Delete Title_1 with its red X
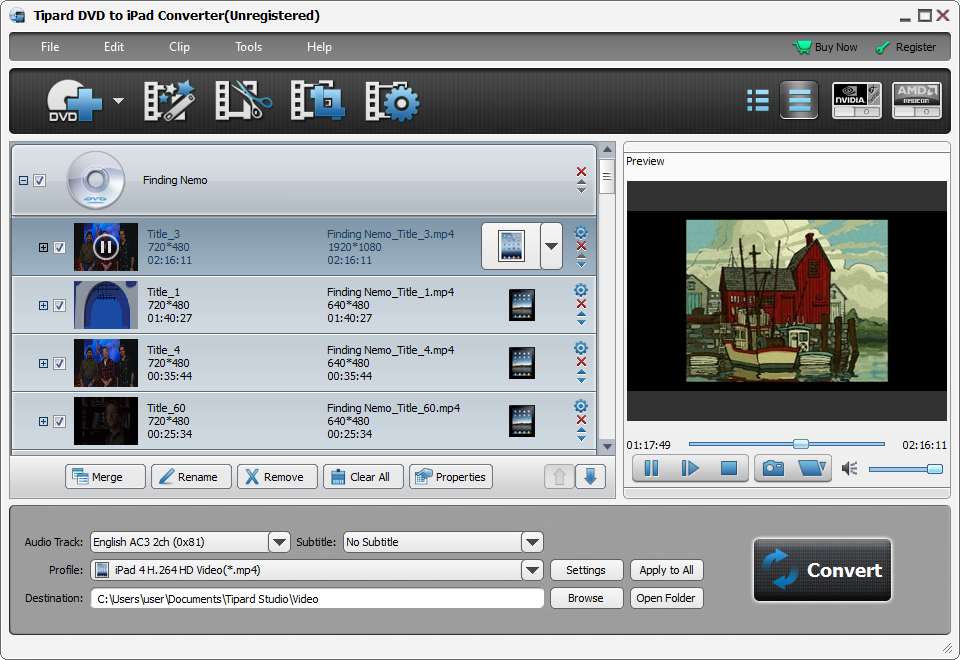Image resolution: width=960 pixels, height=660 pixels. 582,304
